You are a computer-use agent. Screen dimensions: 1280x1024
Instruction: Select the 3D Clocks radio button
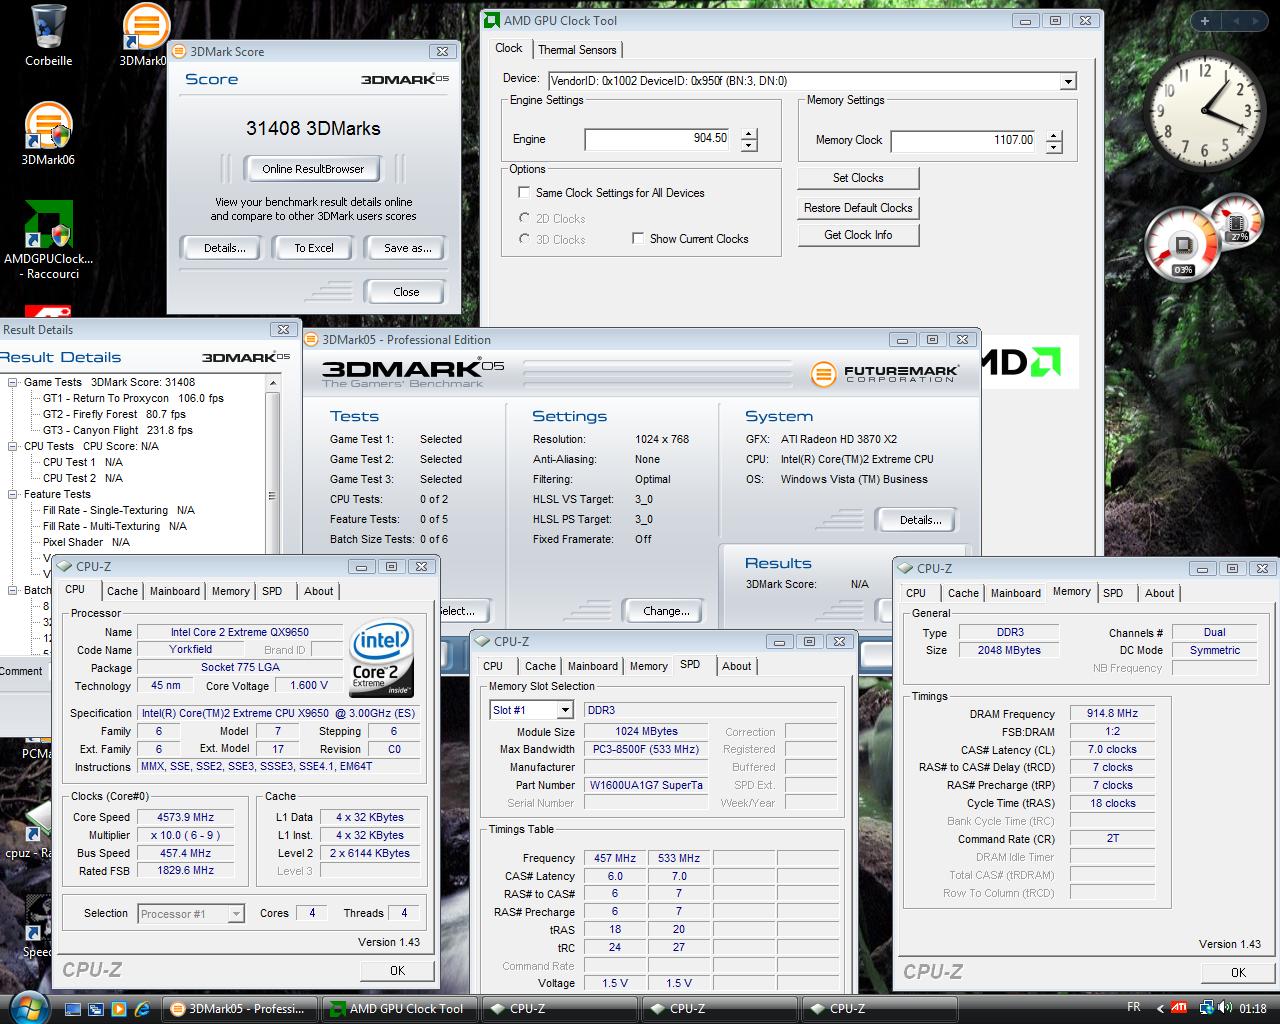click(524, 239)
